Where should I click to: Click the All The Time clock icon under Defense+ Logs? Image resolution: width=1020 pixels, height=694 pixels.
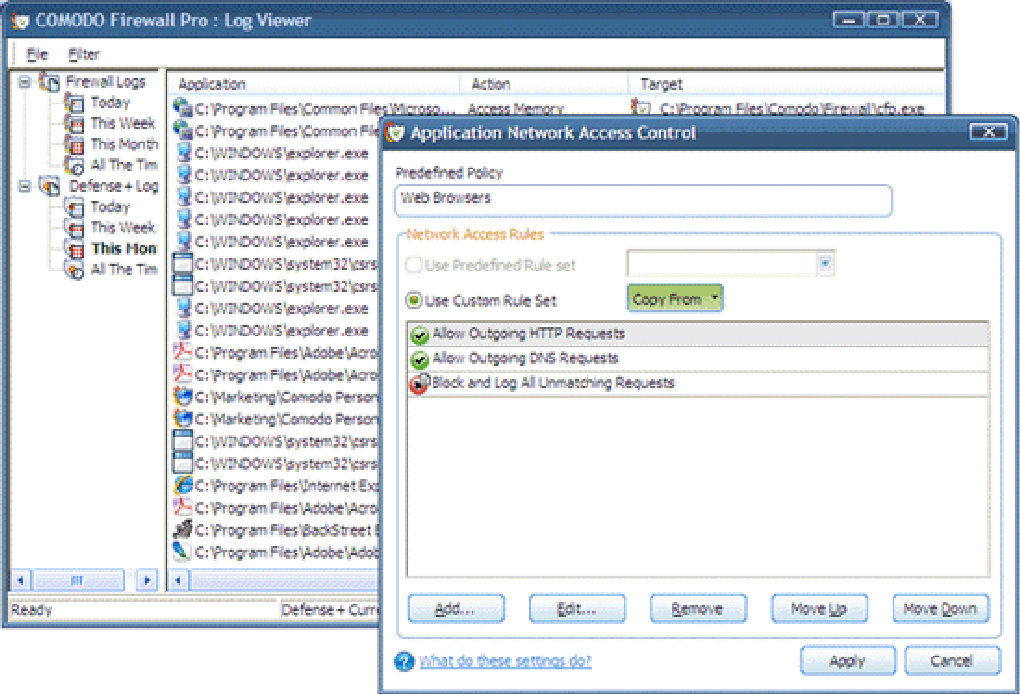coord(74,270)
